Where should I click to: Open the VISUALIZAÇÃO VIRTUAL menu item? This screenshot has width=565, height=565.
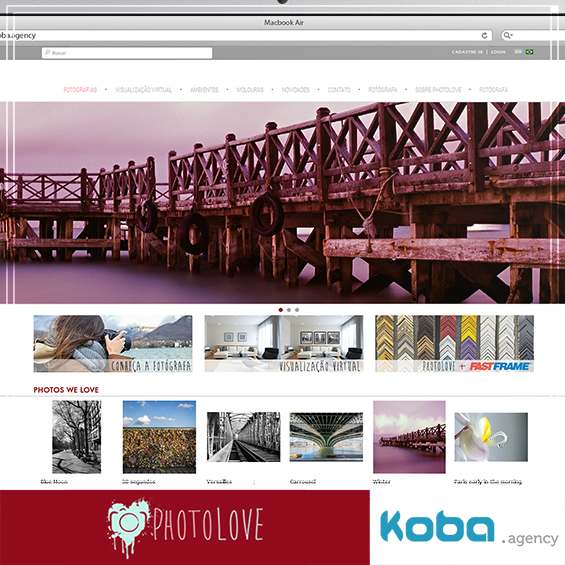(143, 90)
